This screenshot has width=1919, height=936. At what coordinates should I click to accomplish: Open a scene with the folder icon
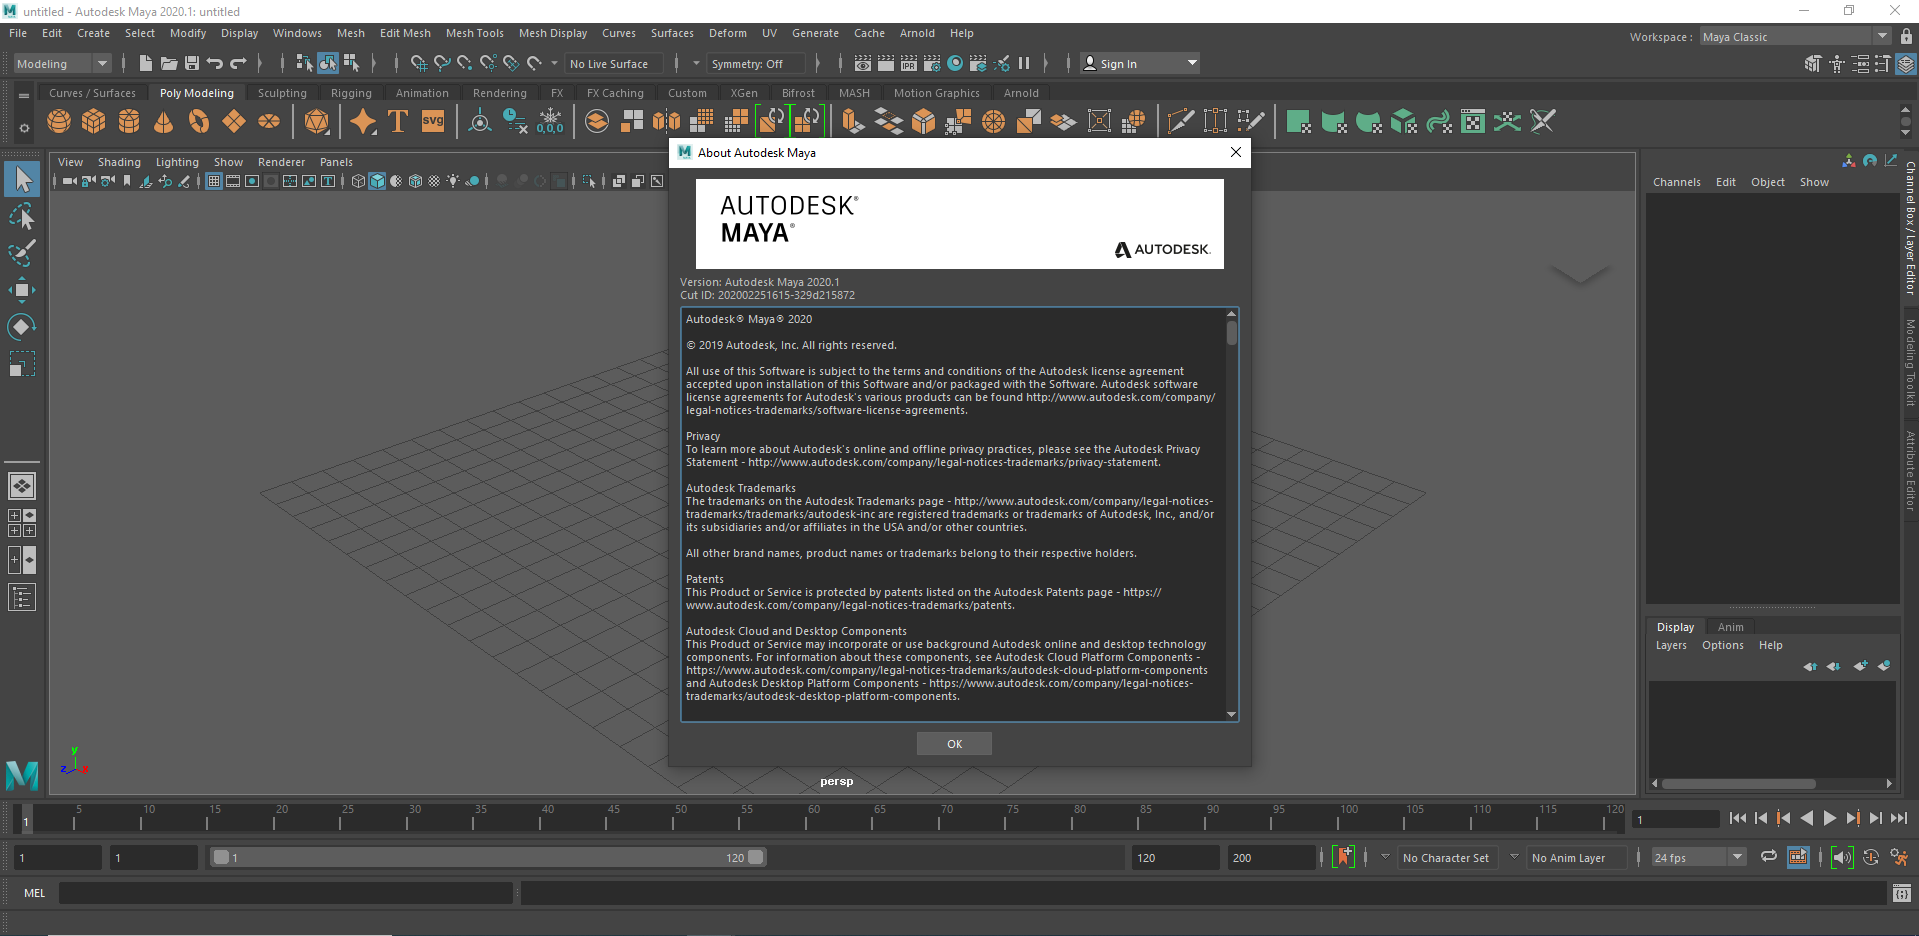tap(169, 63)
